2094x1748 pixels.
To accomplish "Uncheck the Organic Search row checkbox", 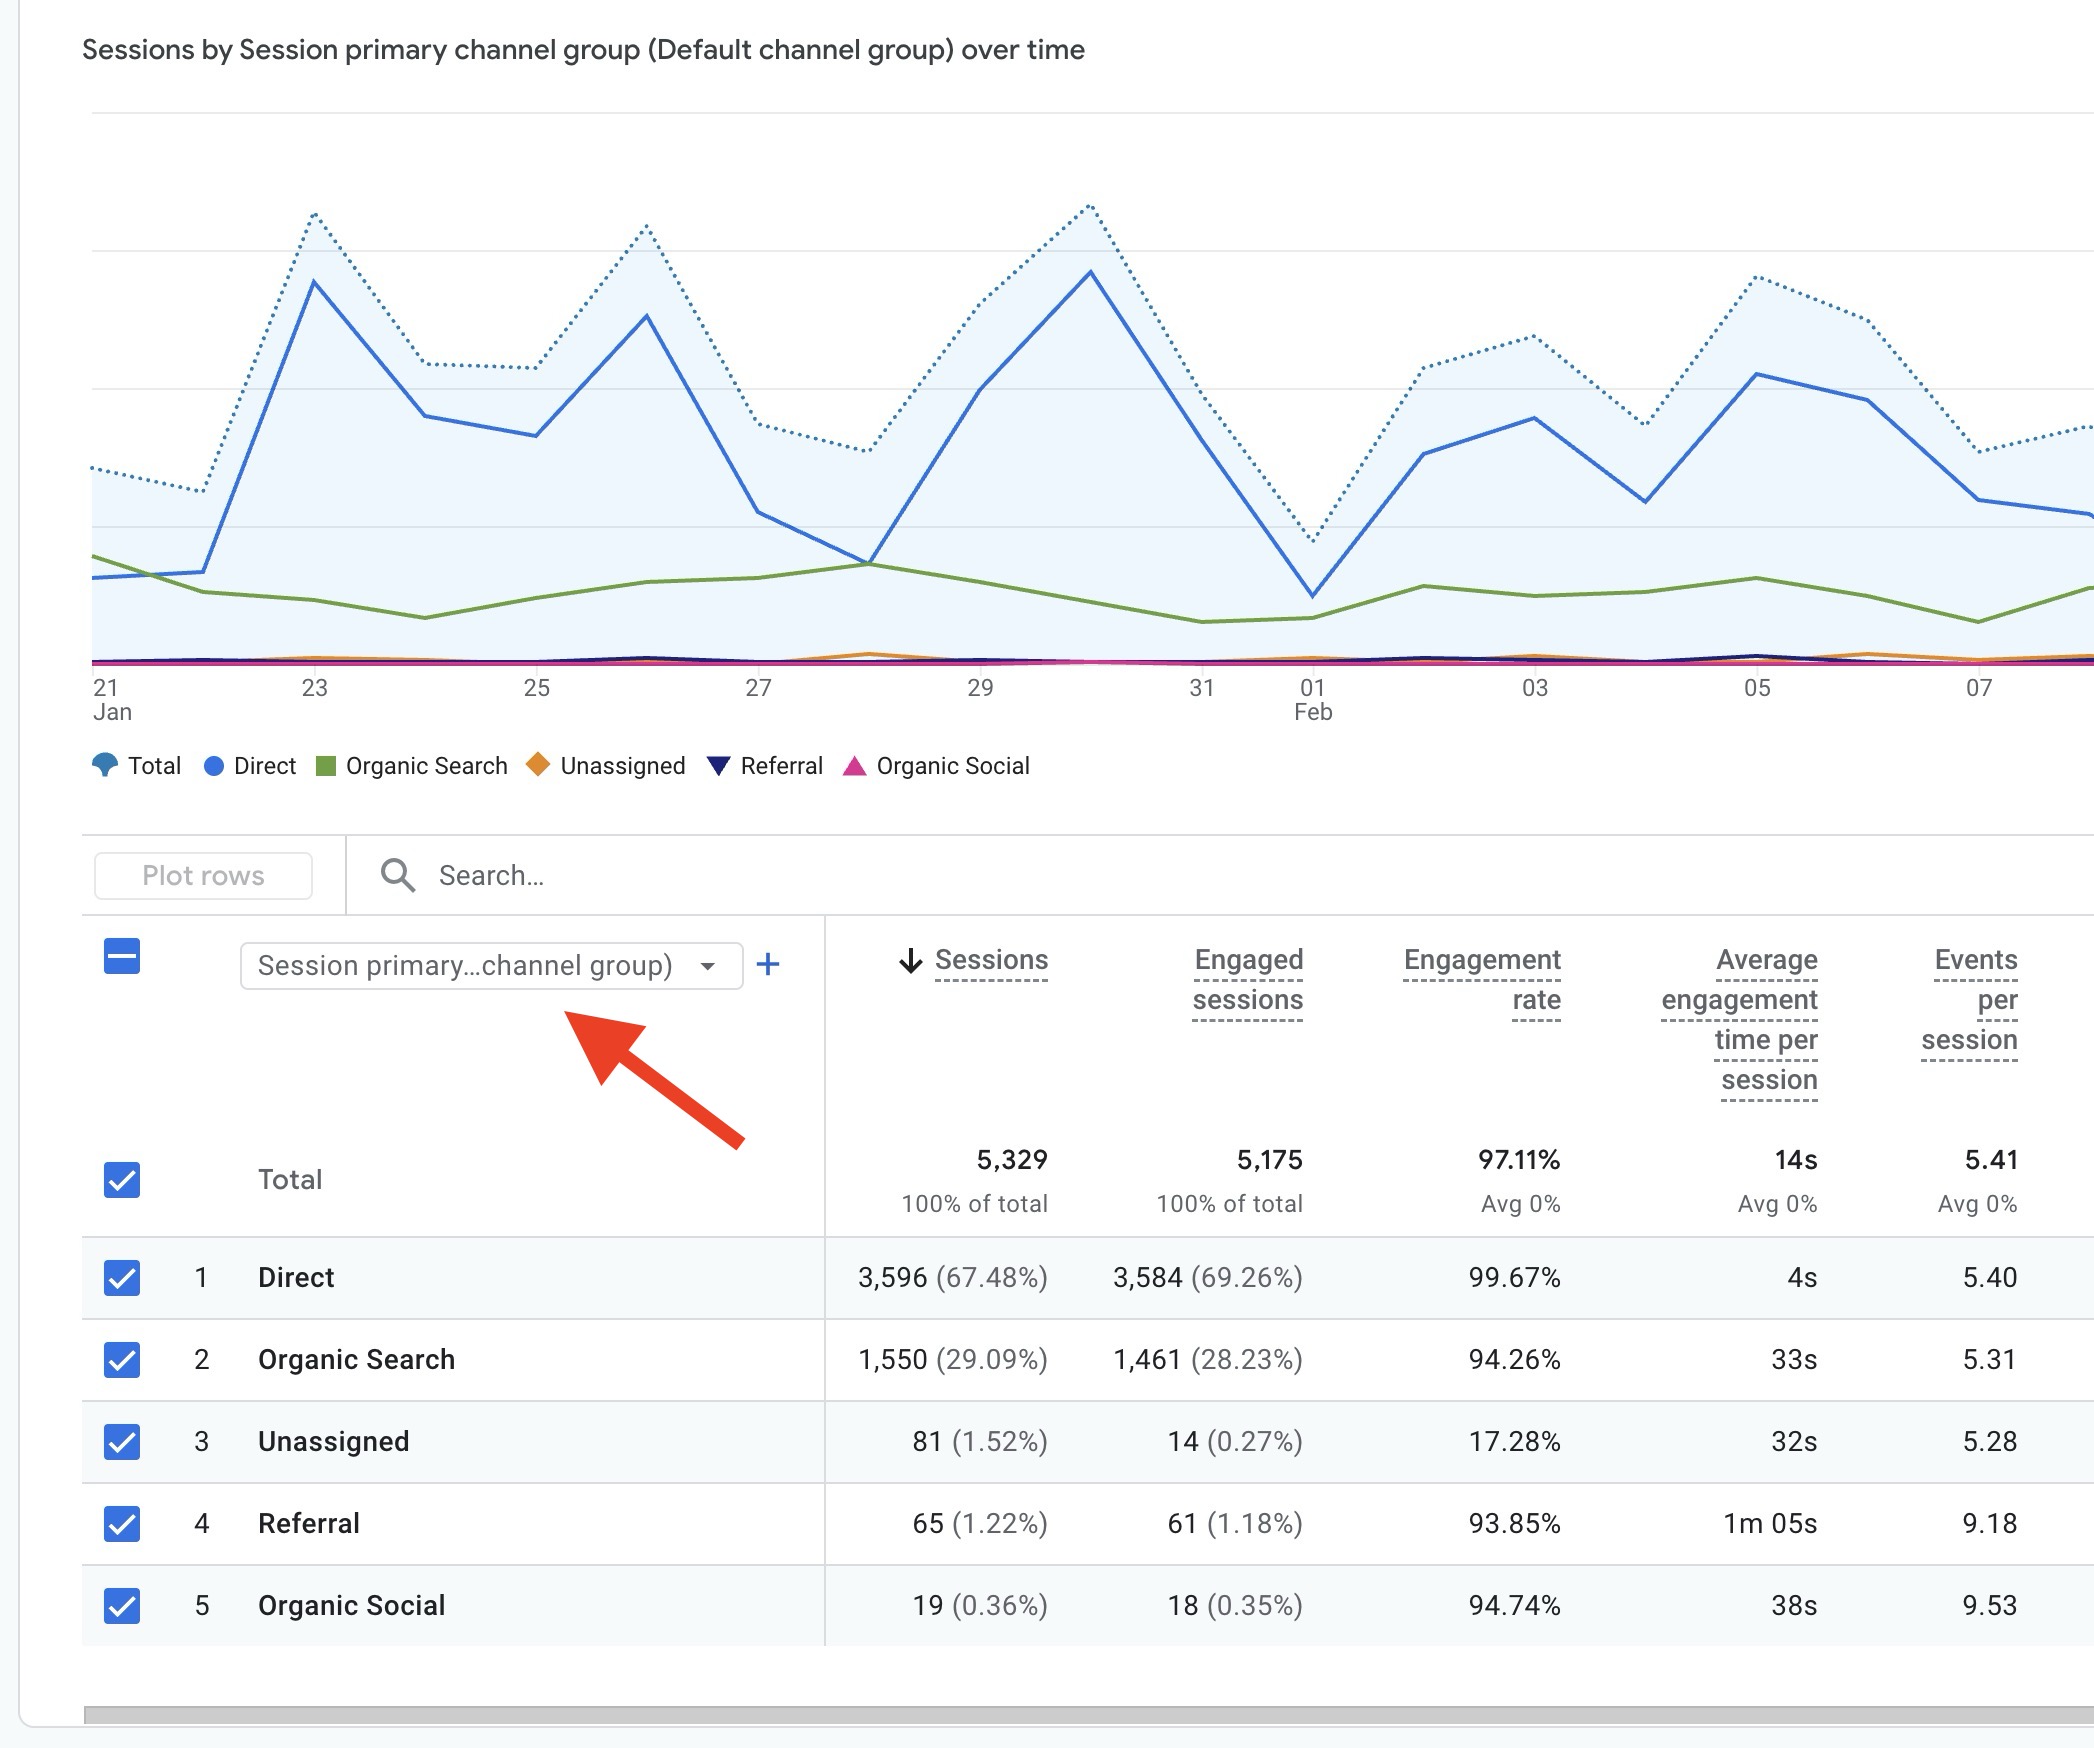I will (122, 1360).
